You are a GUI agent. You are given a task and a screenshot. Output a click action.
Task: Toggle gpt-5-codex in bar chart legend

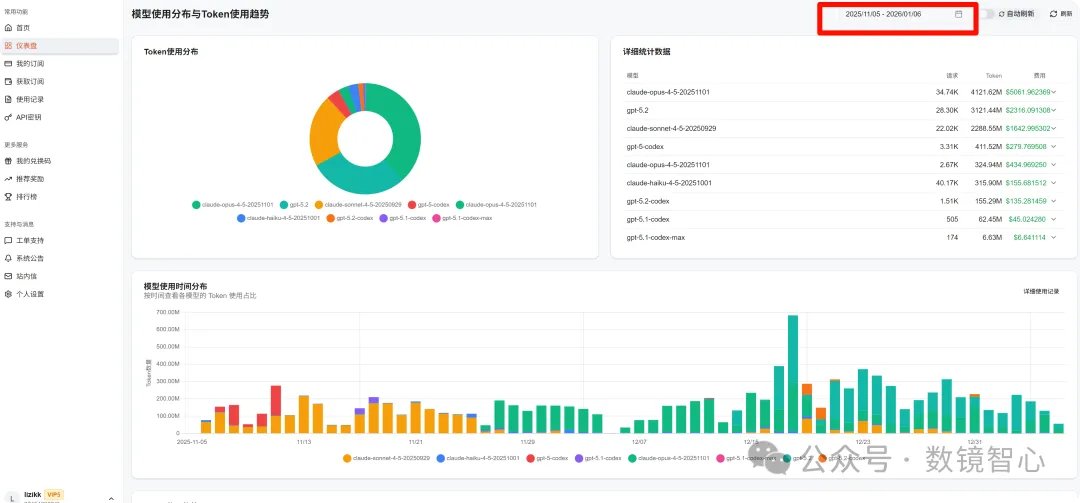547,458
